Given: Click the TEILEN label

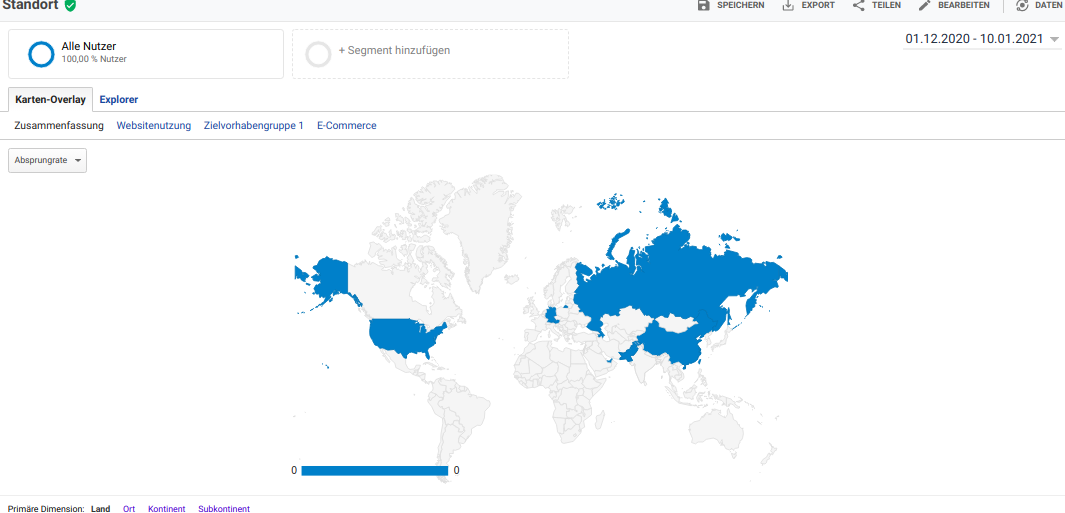Looking at the screenshot, I should (x=886, y=5).
